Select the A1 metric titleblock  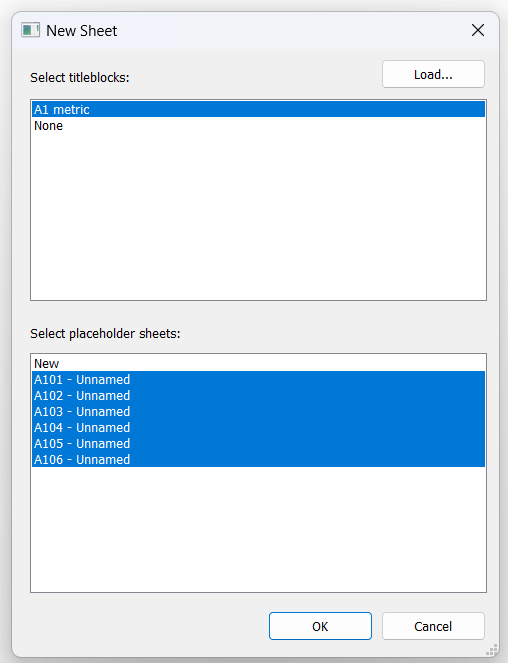click(258, 110)
